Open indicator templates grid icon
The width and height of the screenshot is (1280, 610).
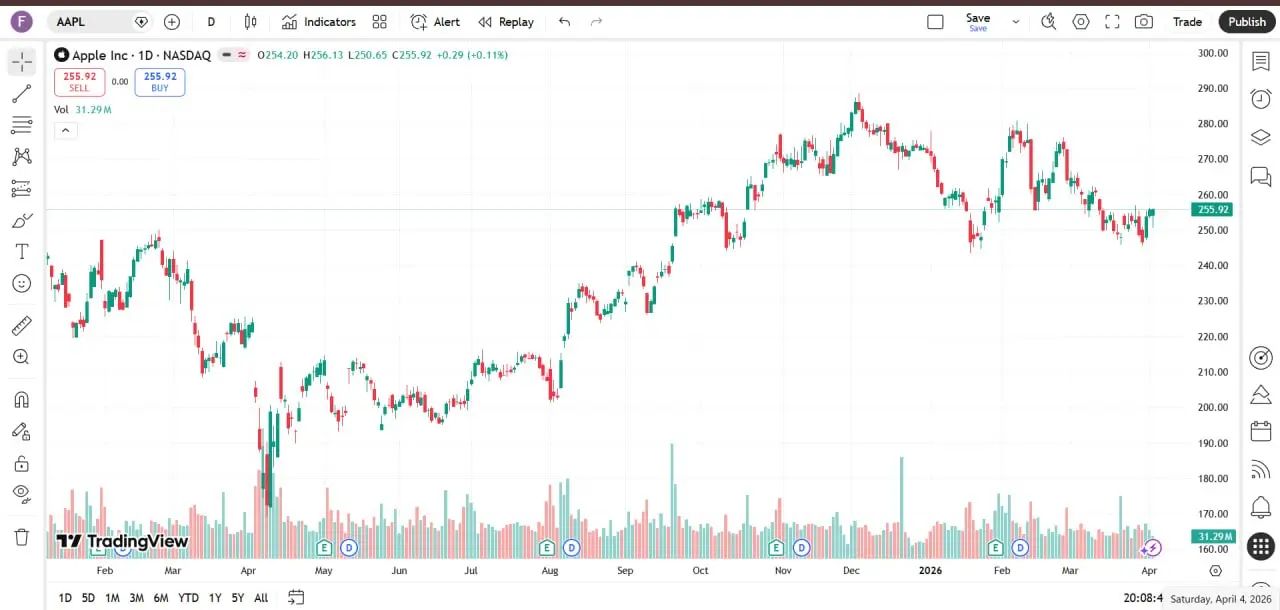(x=379, y=21)
